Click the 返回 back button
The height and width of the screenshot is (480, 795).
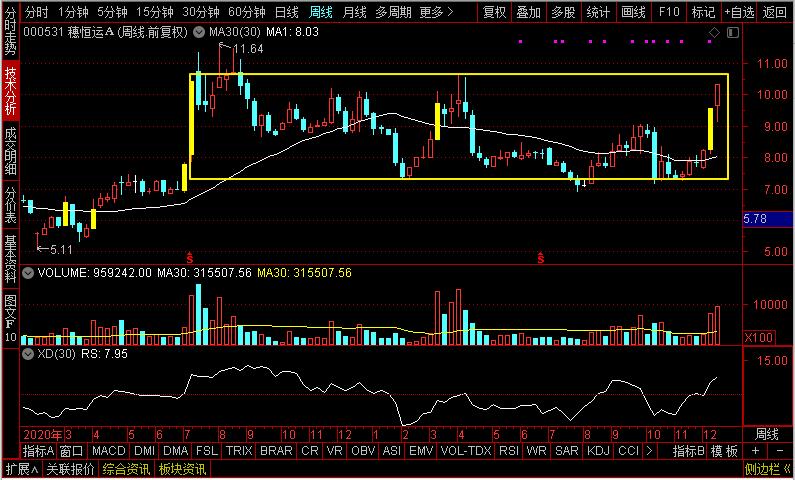[x=774, y=12]
